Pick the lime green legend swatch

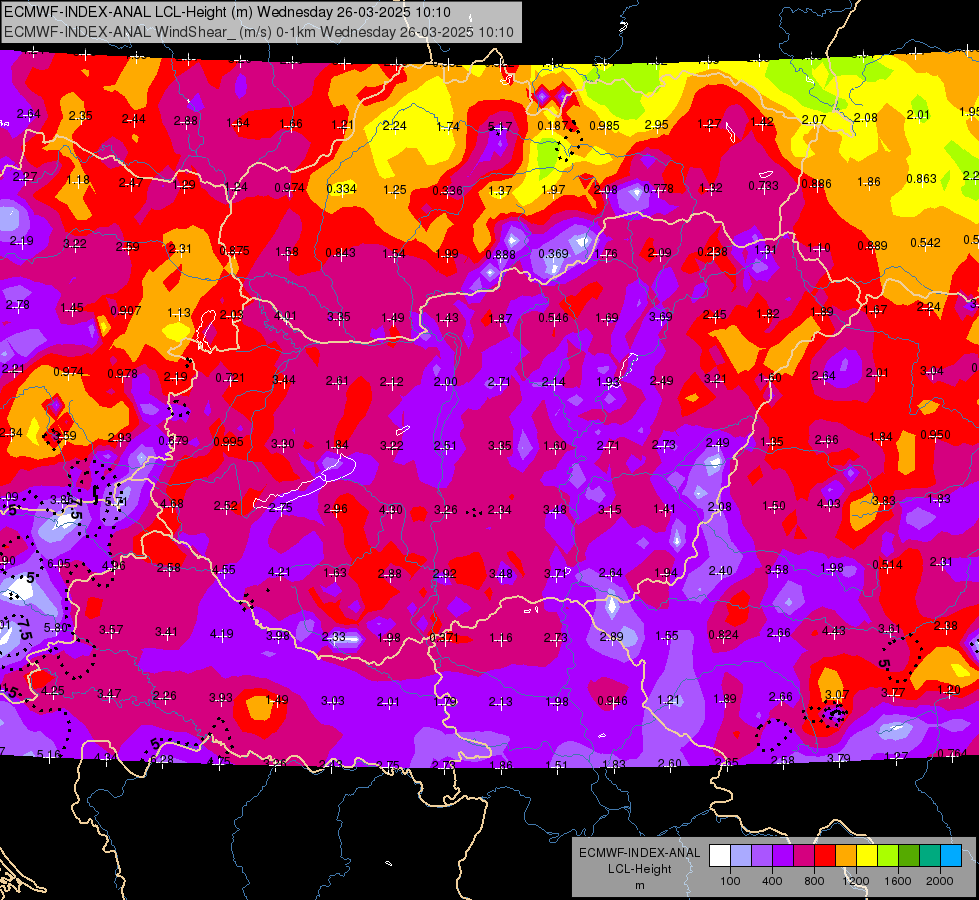coord(888,856)
